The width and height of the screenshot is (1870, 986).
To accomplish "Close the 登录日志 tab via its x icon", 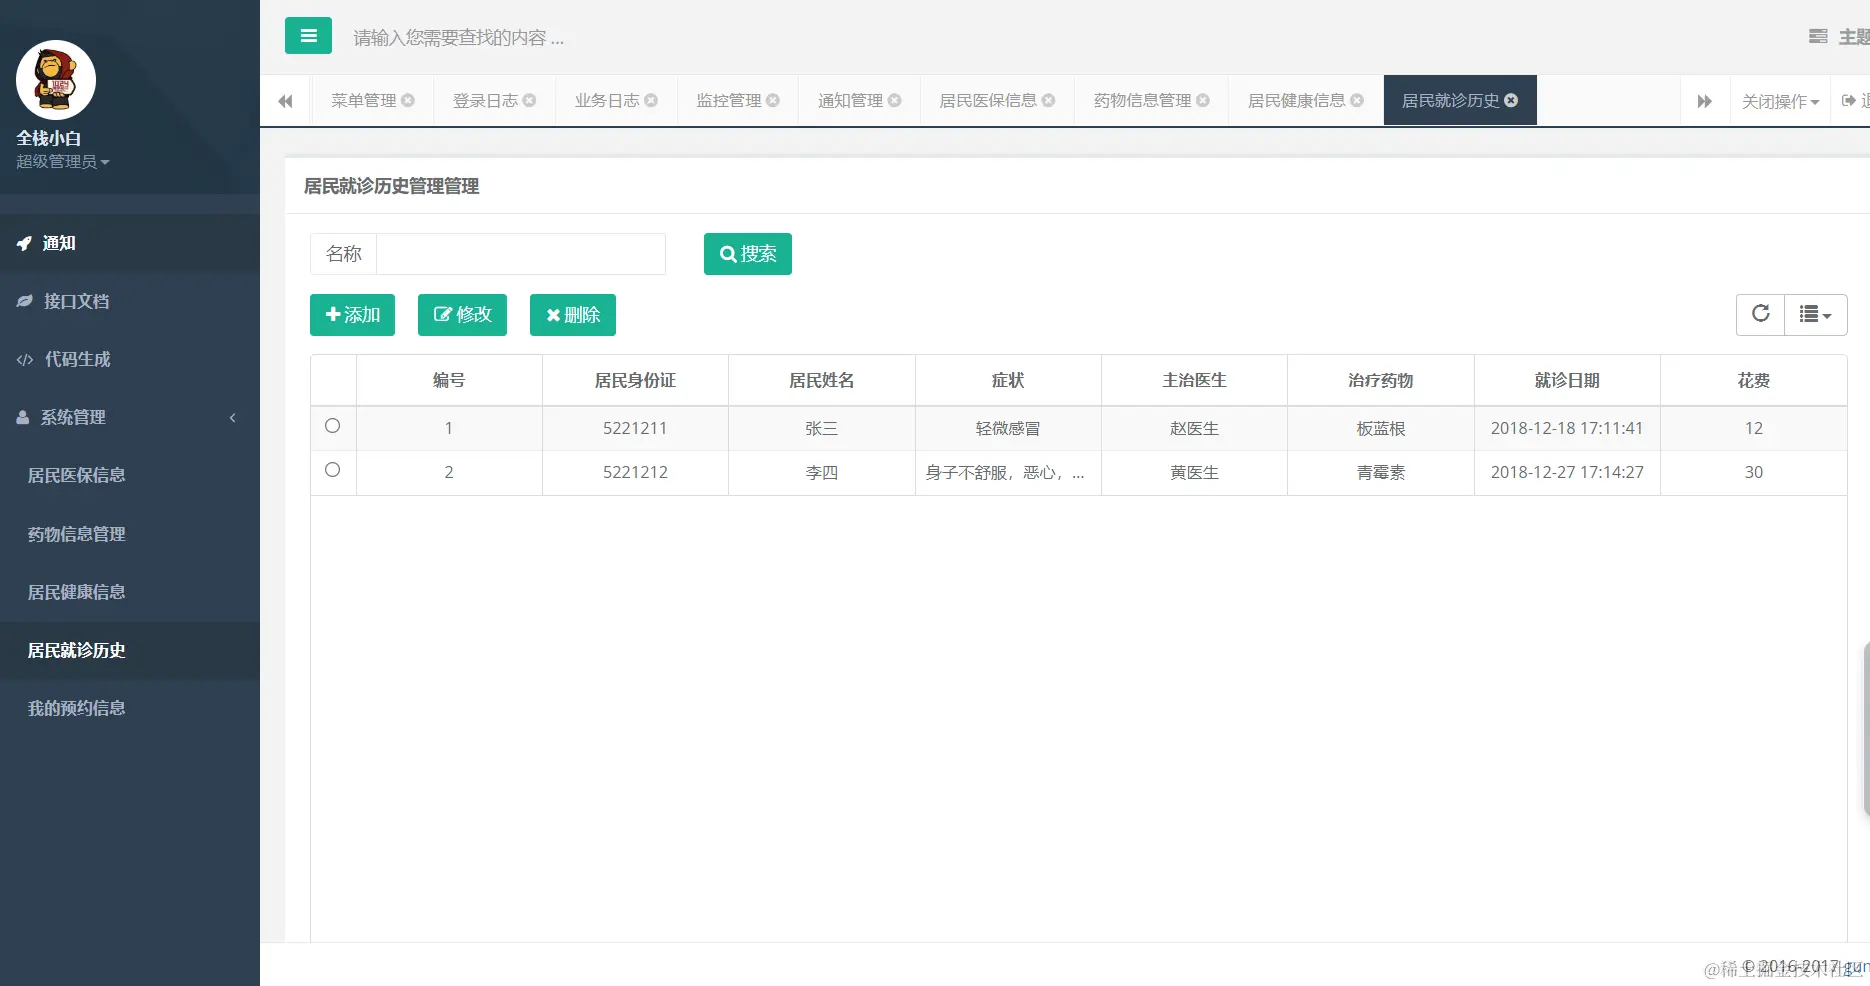I will [x=530, y=100].
